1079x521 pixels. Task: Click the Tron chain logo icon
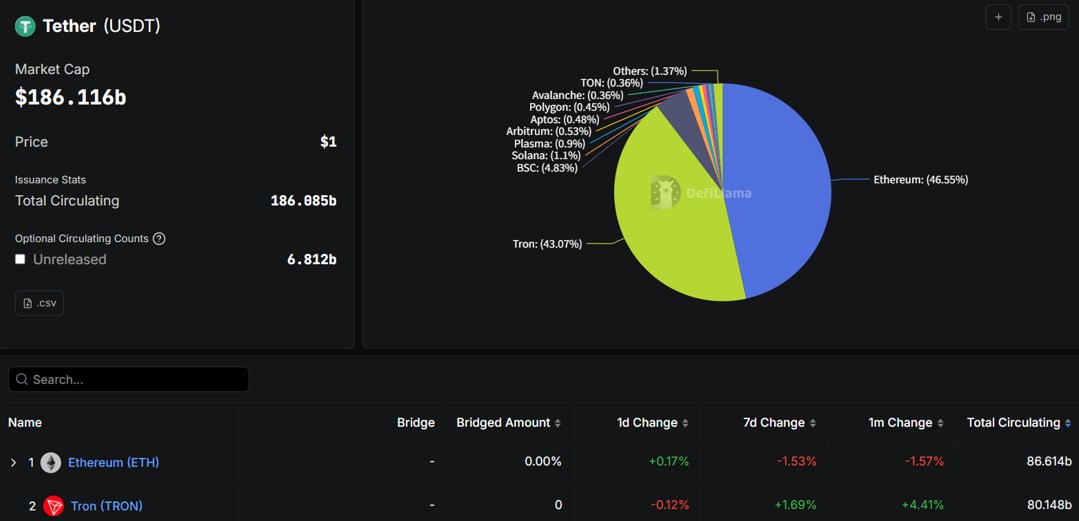[53, 506]
